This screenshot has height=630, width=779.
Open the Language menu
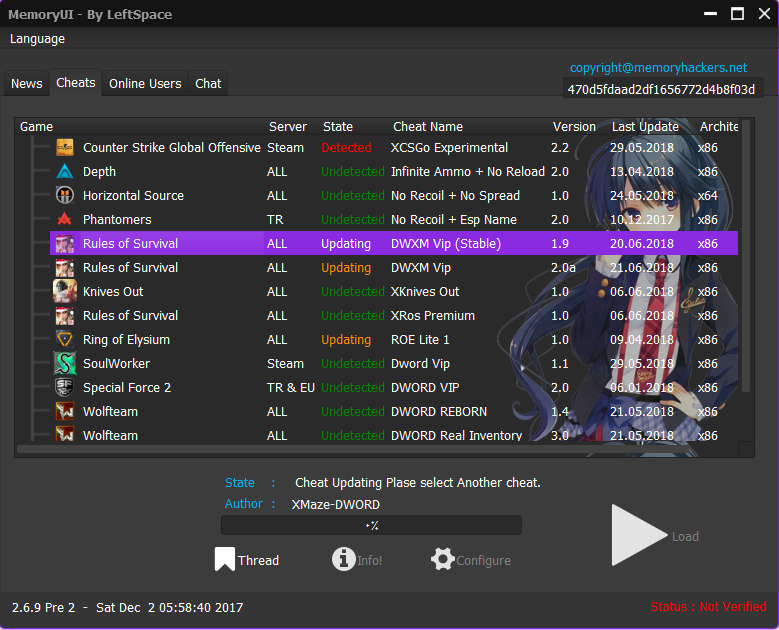coord(37,39)
